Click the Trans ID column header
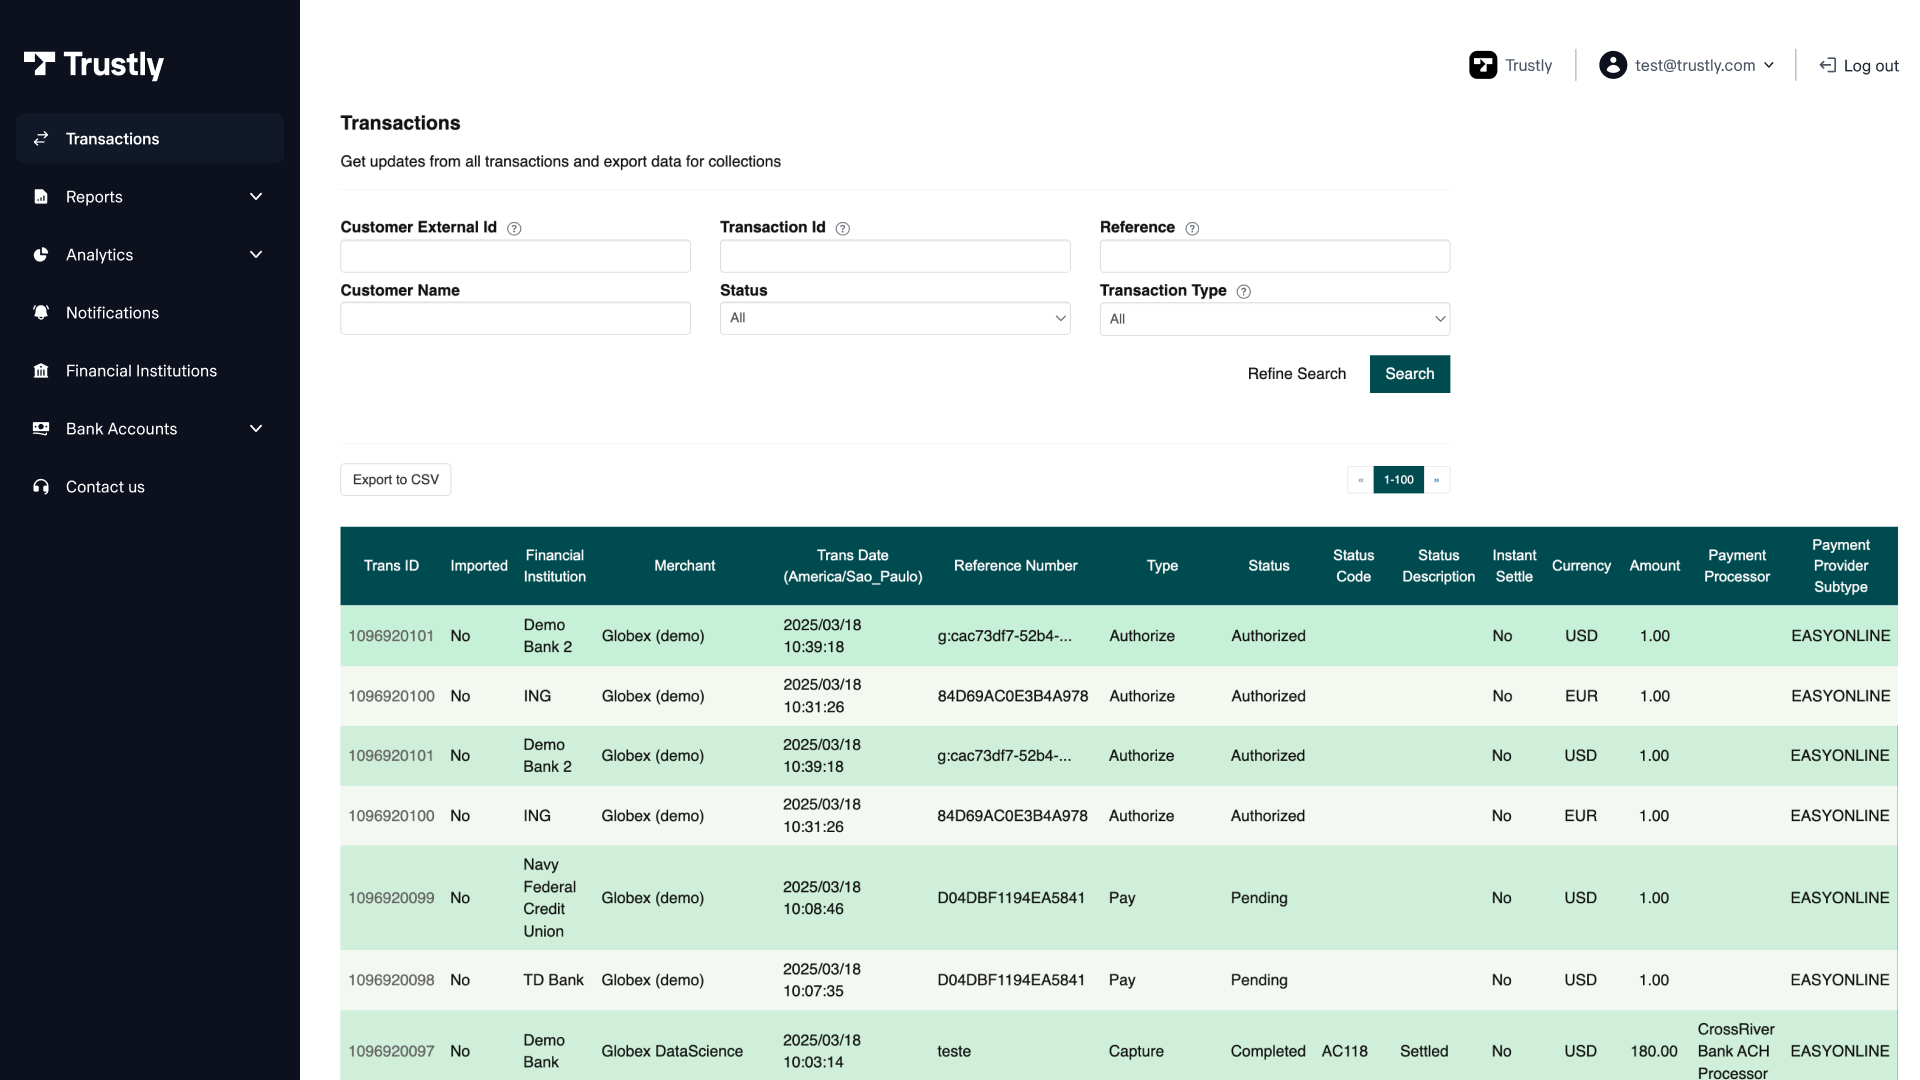The height and width of the screenshot is (1080, 1920). point(391,566)
